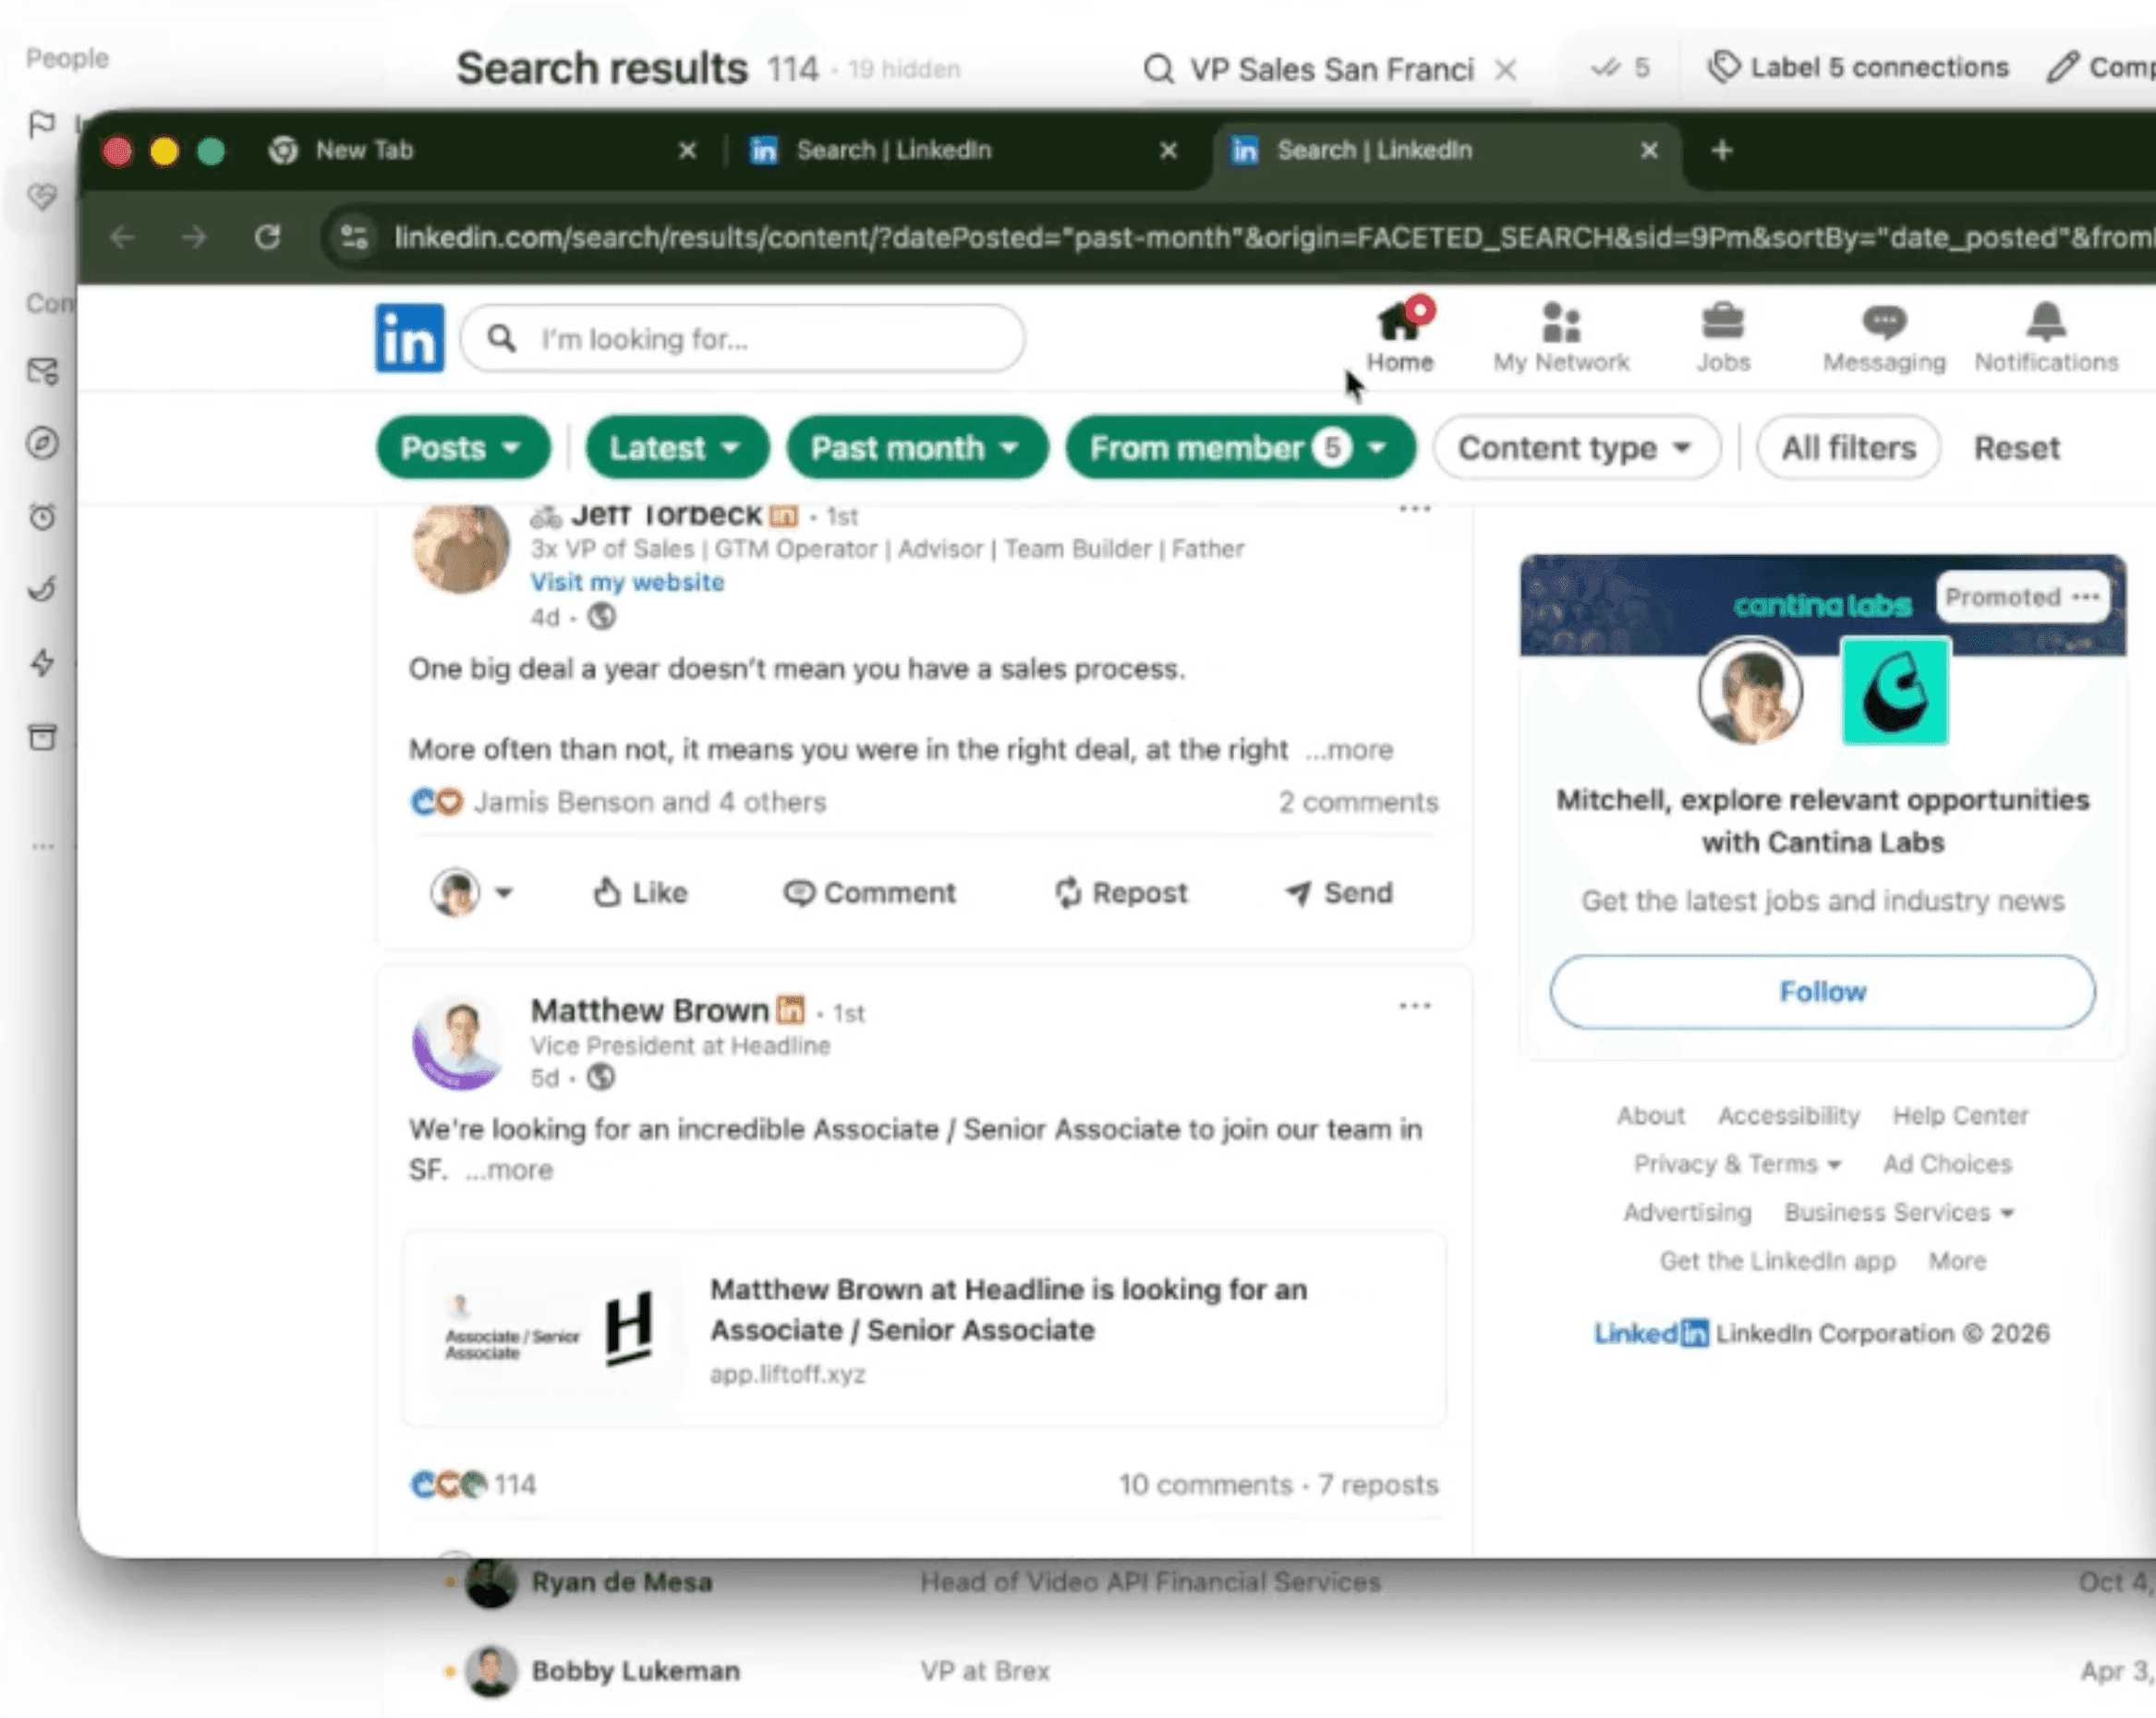Open Visit my website link

pos(627,582)
